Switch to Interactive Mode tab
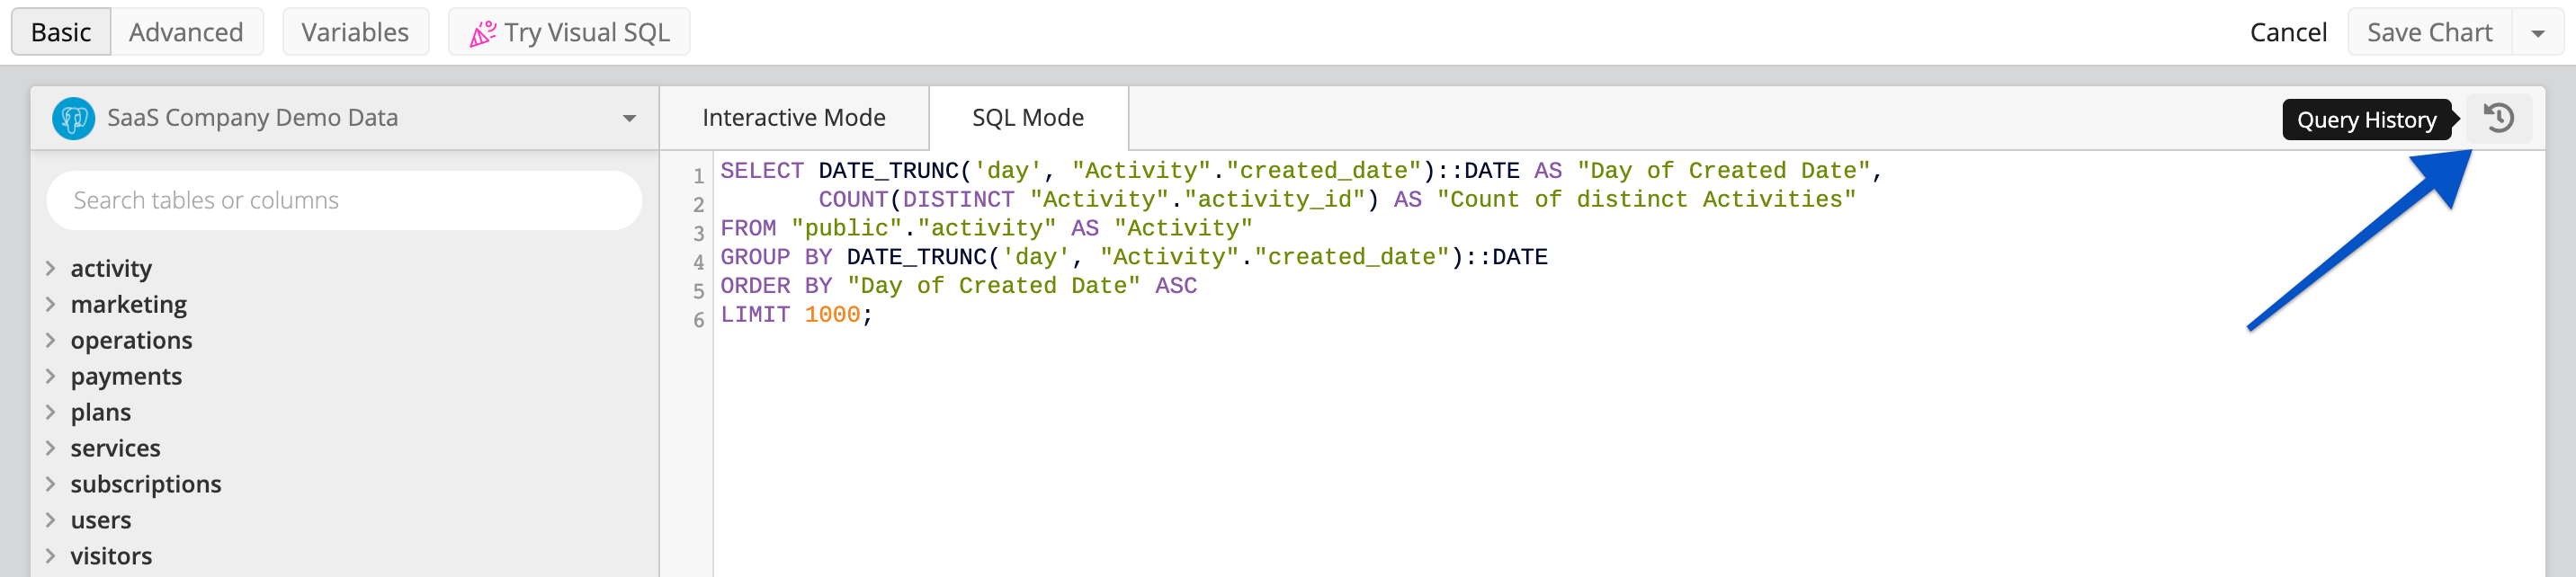This screenshot has width=2576, height=577. [794, 118]
